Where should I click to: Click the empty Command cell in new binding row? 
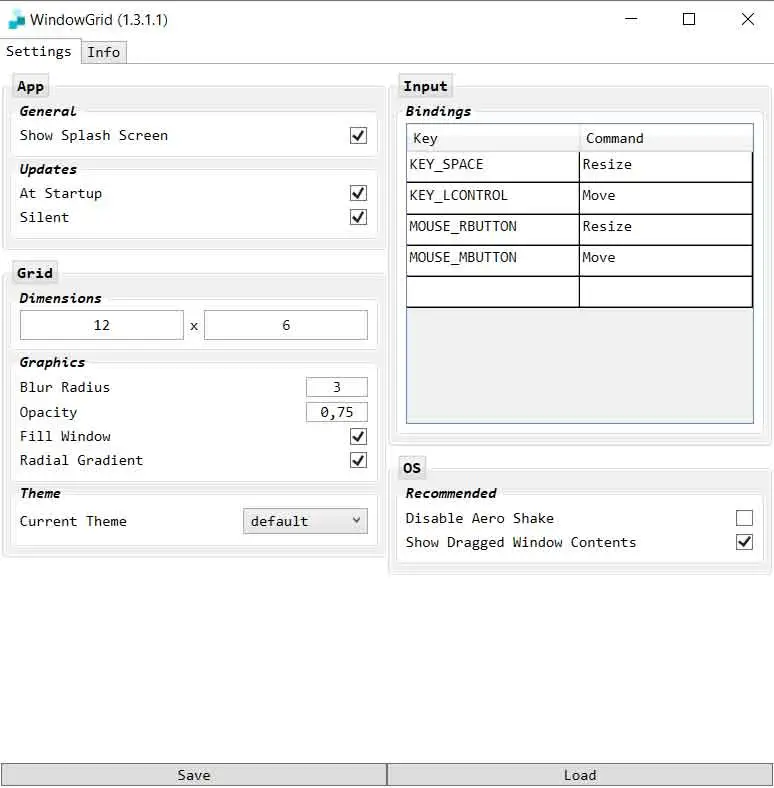[x=666, y=291]
